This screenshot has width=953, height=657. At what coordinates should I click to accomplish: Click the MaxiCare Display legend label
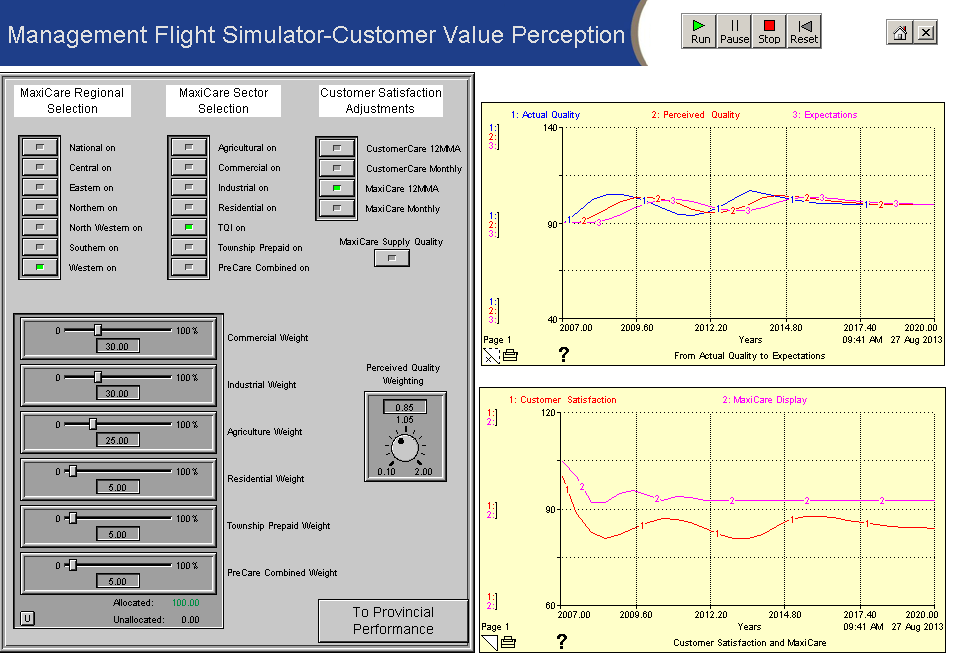click(764, 399)
